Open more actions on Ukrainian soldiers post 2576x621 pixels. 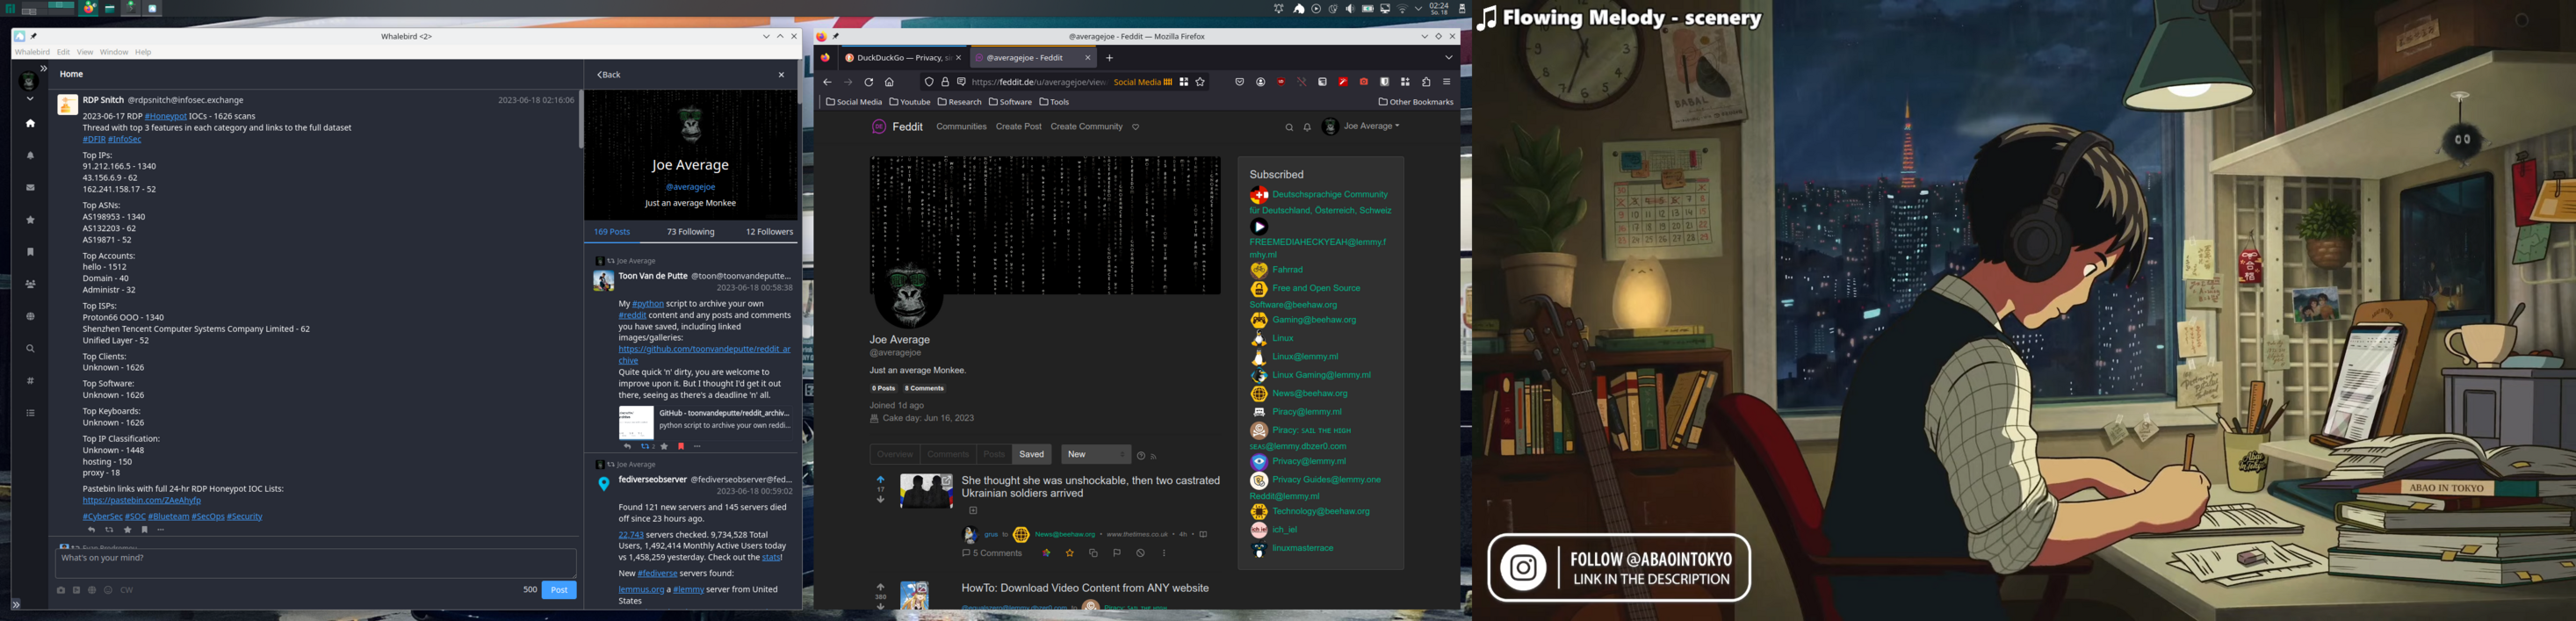click(1164, 553)
